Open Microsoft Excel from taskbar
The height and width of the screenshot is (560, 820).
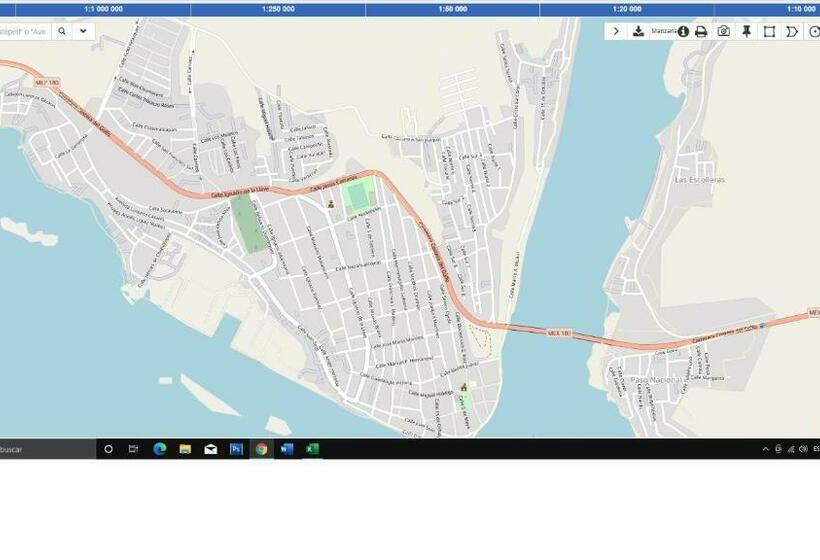coord(312,450)
